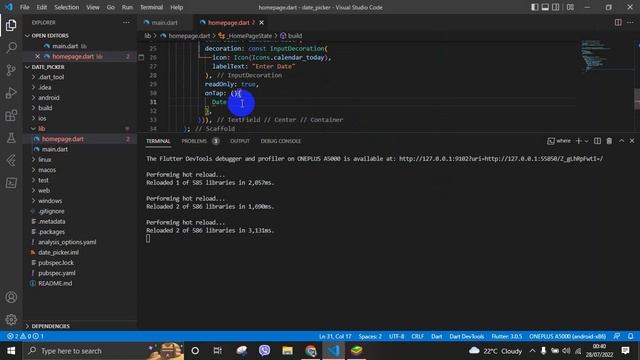Open Task View on taskbar
640x360 pixels.
coord(218,351)
